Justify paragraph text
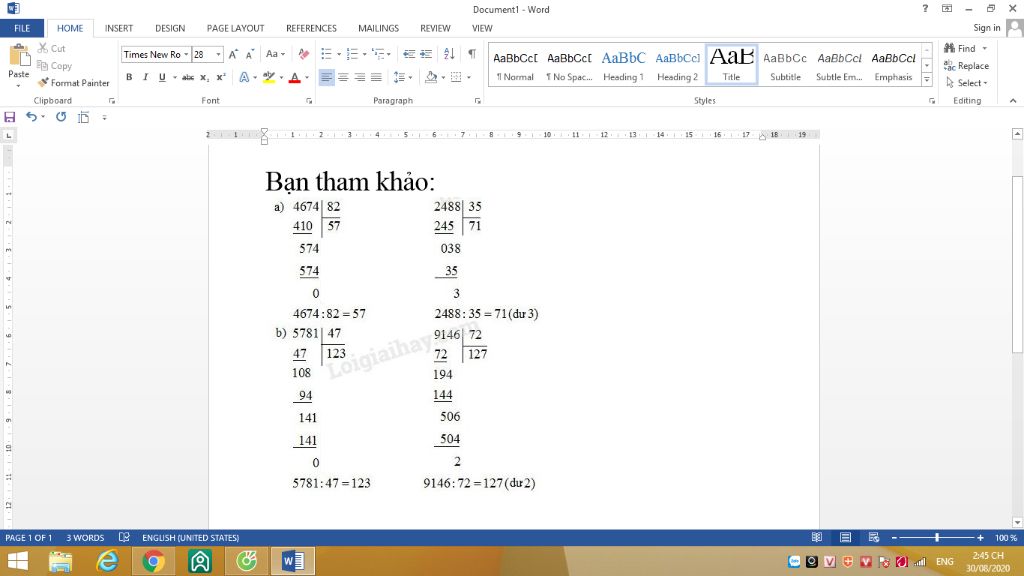 click(x=376, y=77)
